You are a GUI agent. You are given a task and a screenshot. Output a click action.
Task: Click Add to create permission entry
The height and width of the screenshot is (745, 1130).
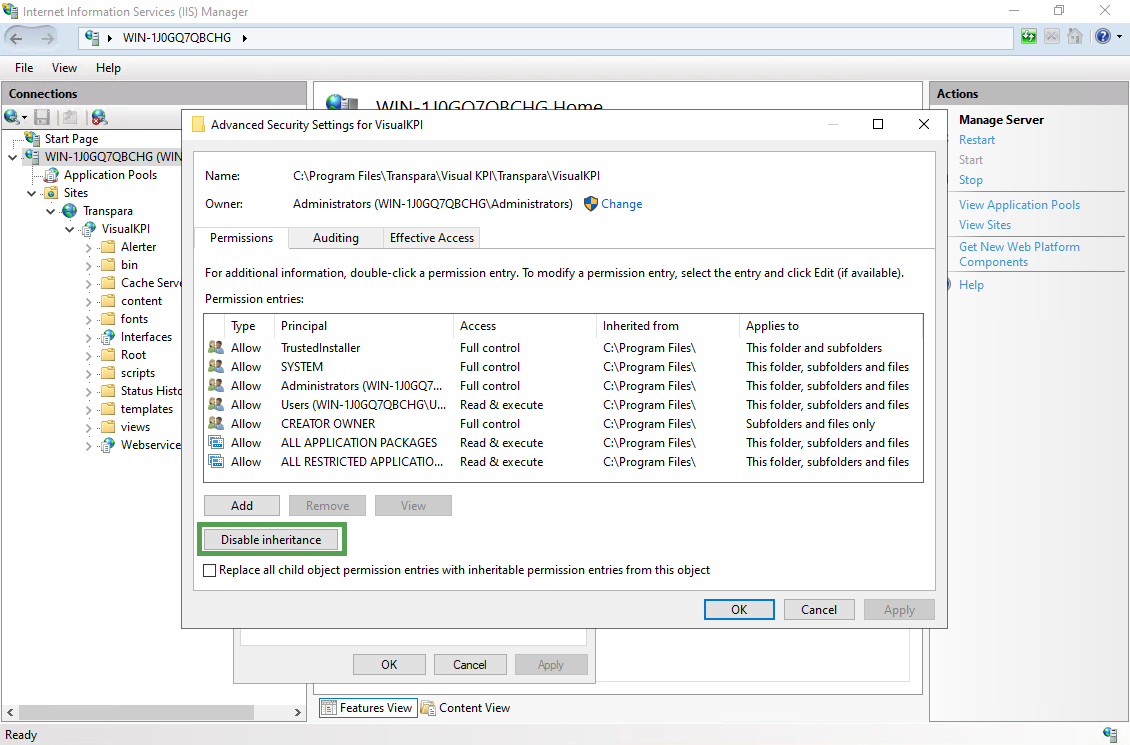pos(242,506)
